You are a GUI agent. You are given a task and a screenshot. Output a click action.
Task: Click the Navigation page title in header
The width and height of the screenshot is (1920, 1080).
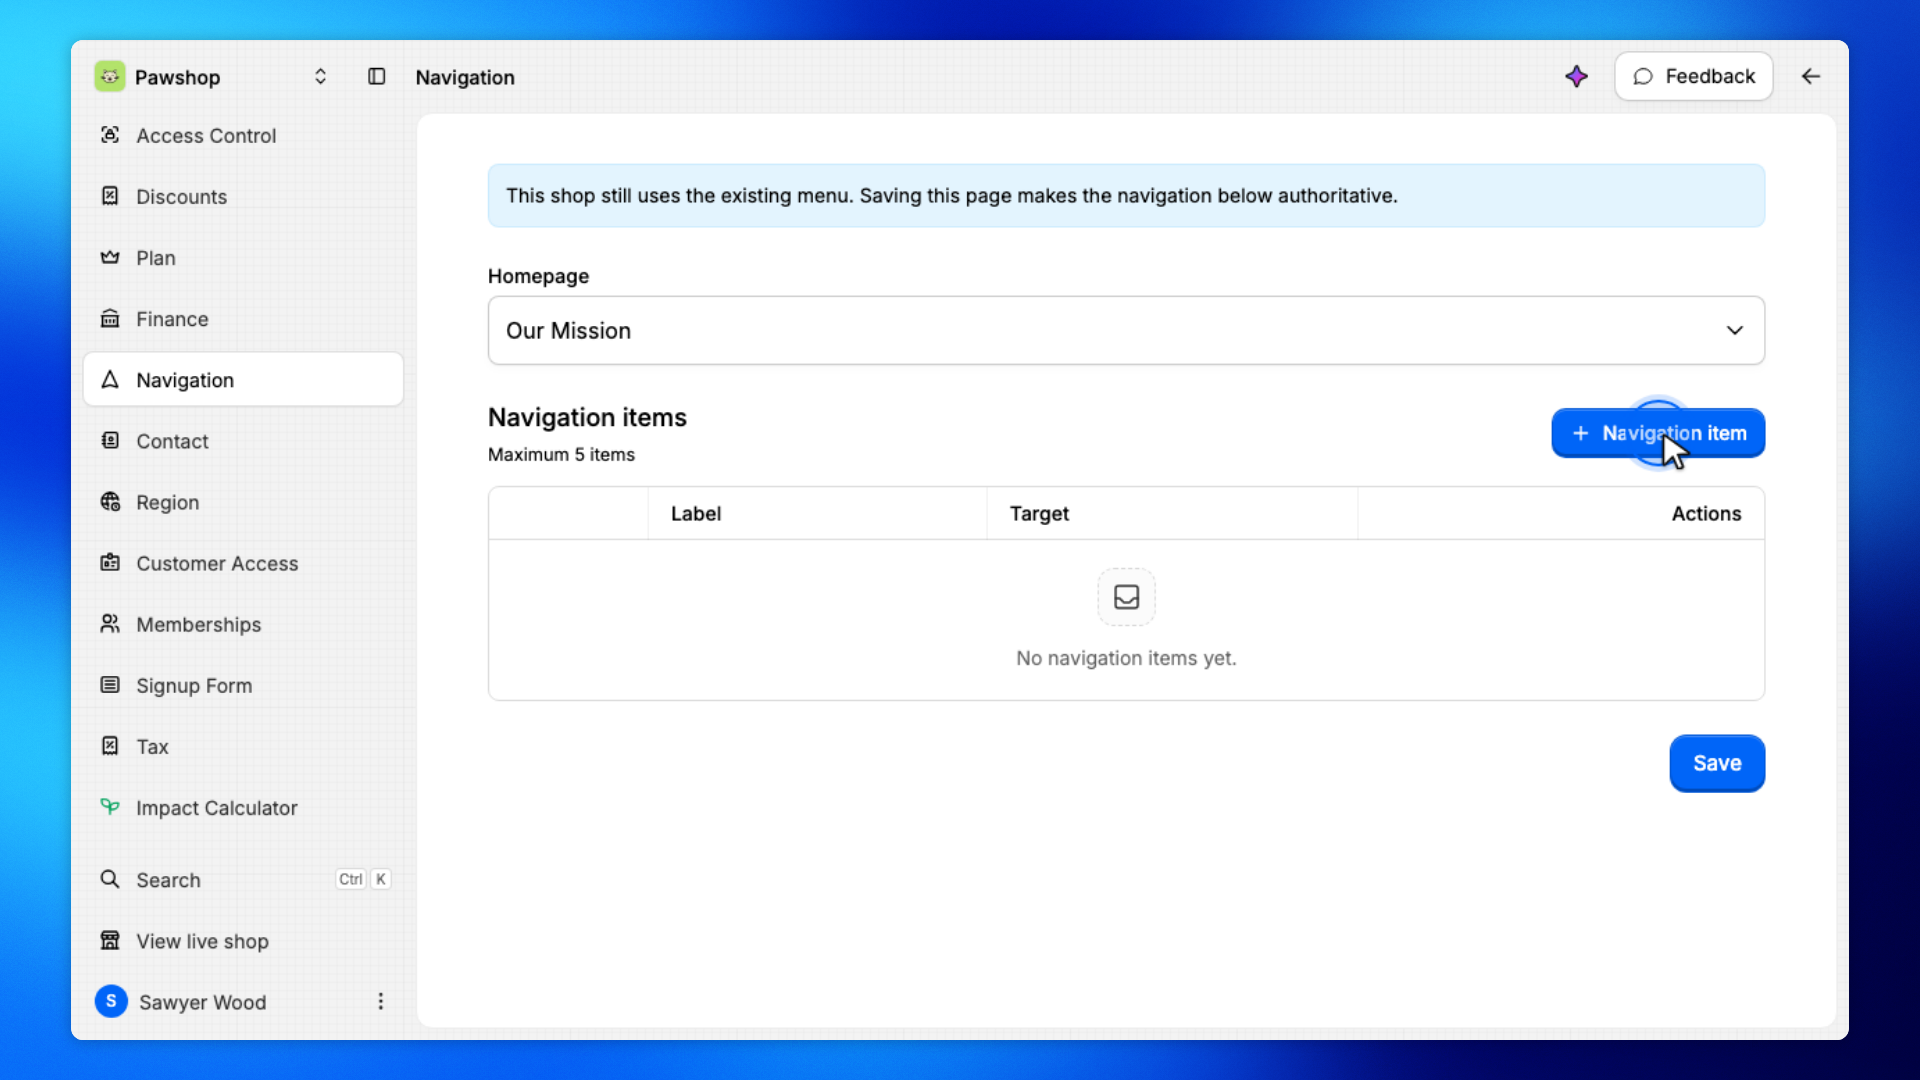tap(465, 77)
